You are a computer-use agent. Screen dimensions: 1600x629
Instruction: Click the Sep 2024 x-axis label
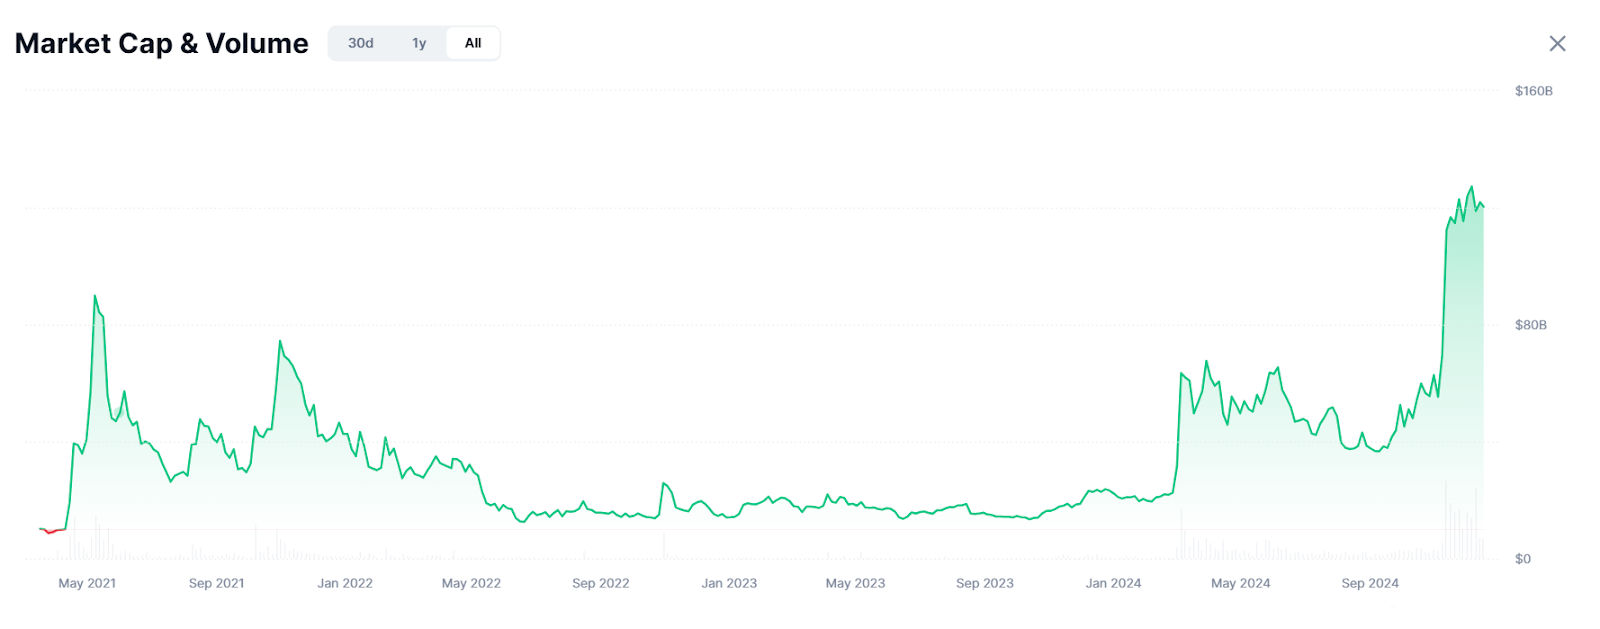(1369, 583)
